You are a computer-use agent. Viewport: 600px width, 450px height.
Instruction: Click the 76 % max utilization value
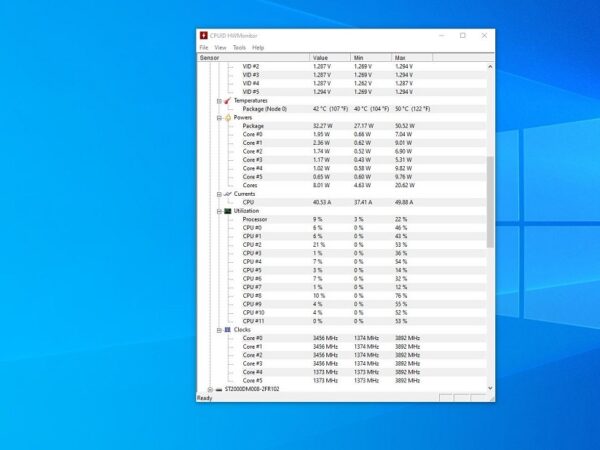pyautogui.click(x=401, y=296)
